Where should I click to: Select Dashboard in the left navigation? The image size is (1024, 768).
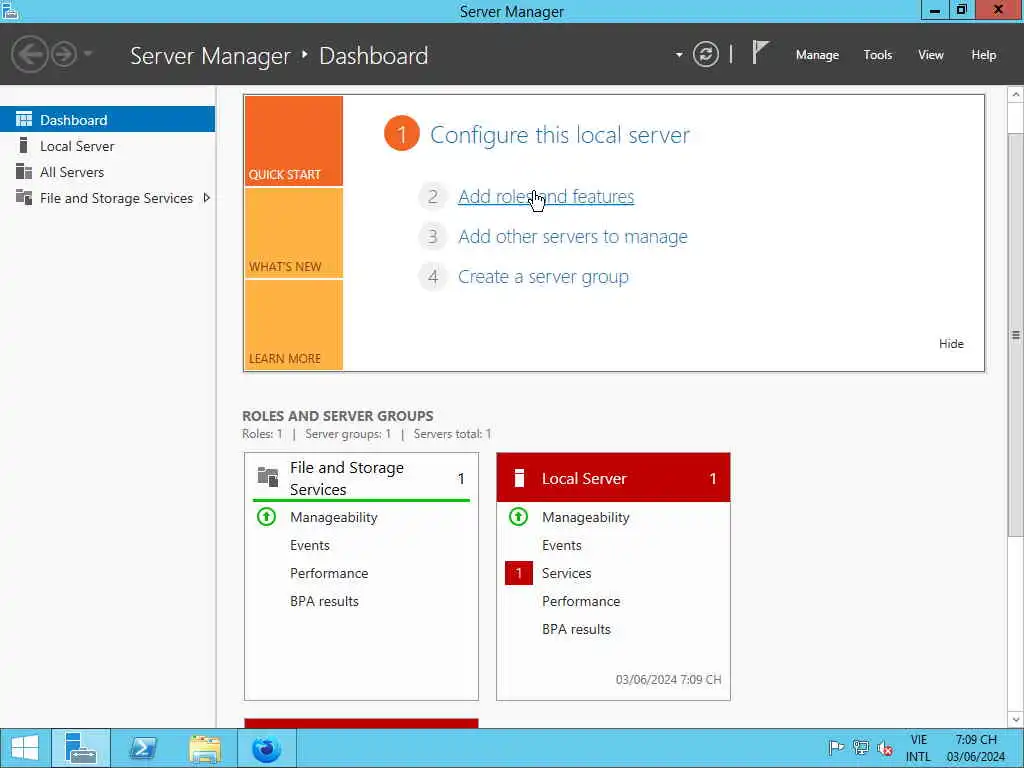coord(107,120)
